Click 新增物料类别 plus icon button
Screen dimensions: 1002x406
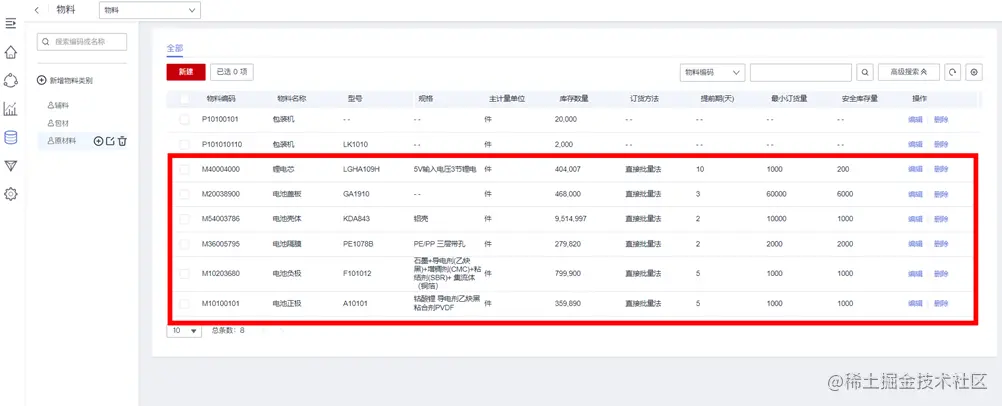click(42, 81)
